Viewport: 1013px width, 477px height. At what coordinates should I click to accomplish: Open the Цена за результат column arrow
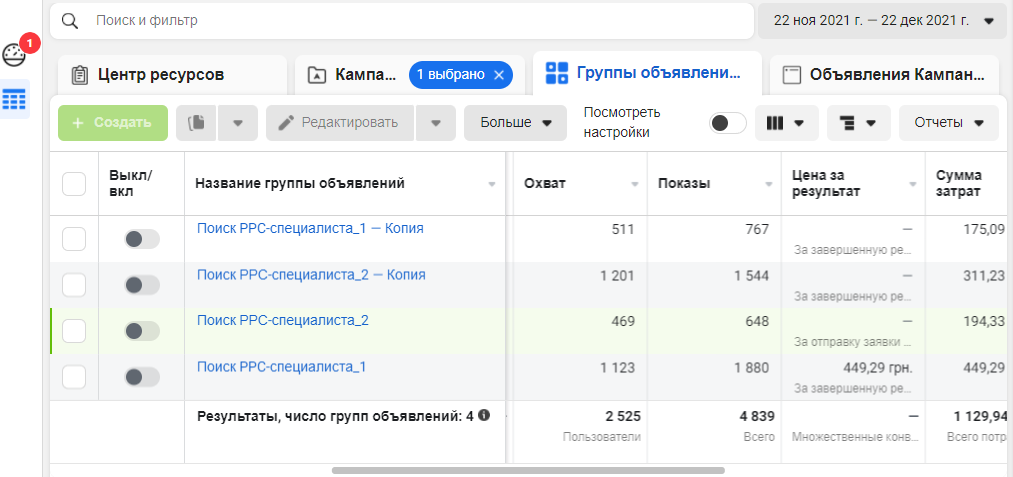(x=913, y=184)
